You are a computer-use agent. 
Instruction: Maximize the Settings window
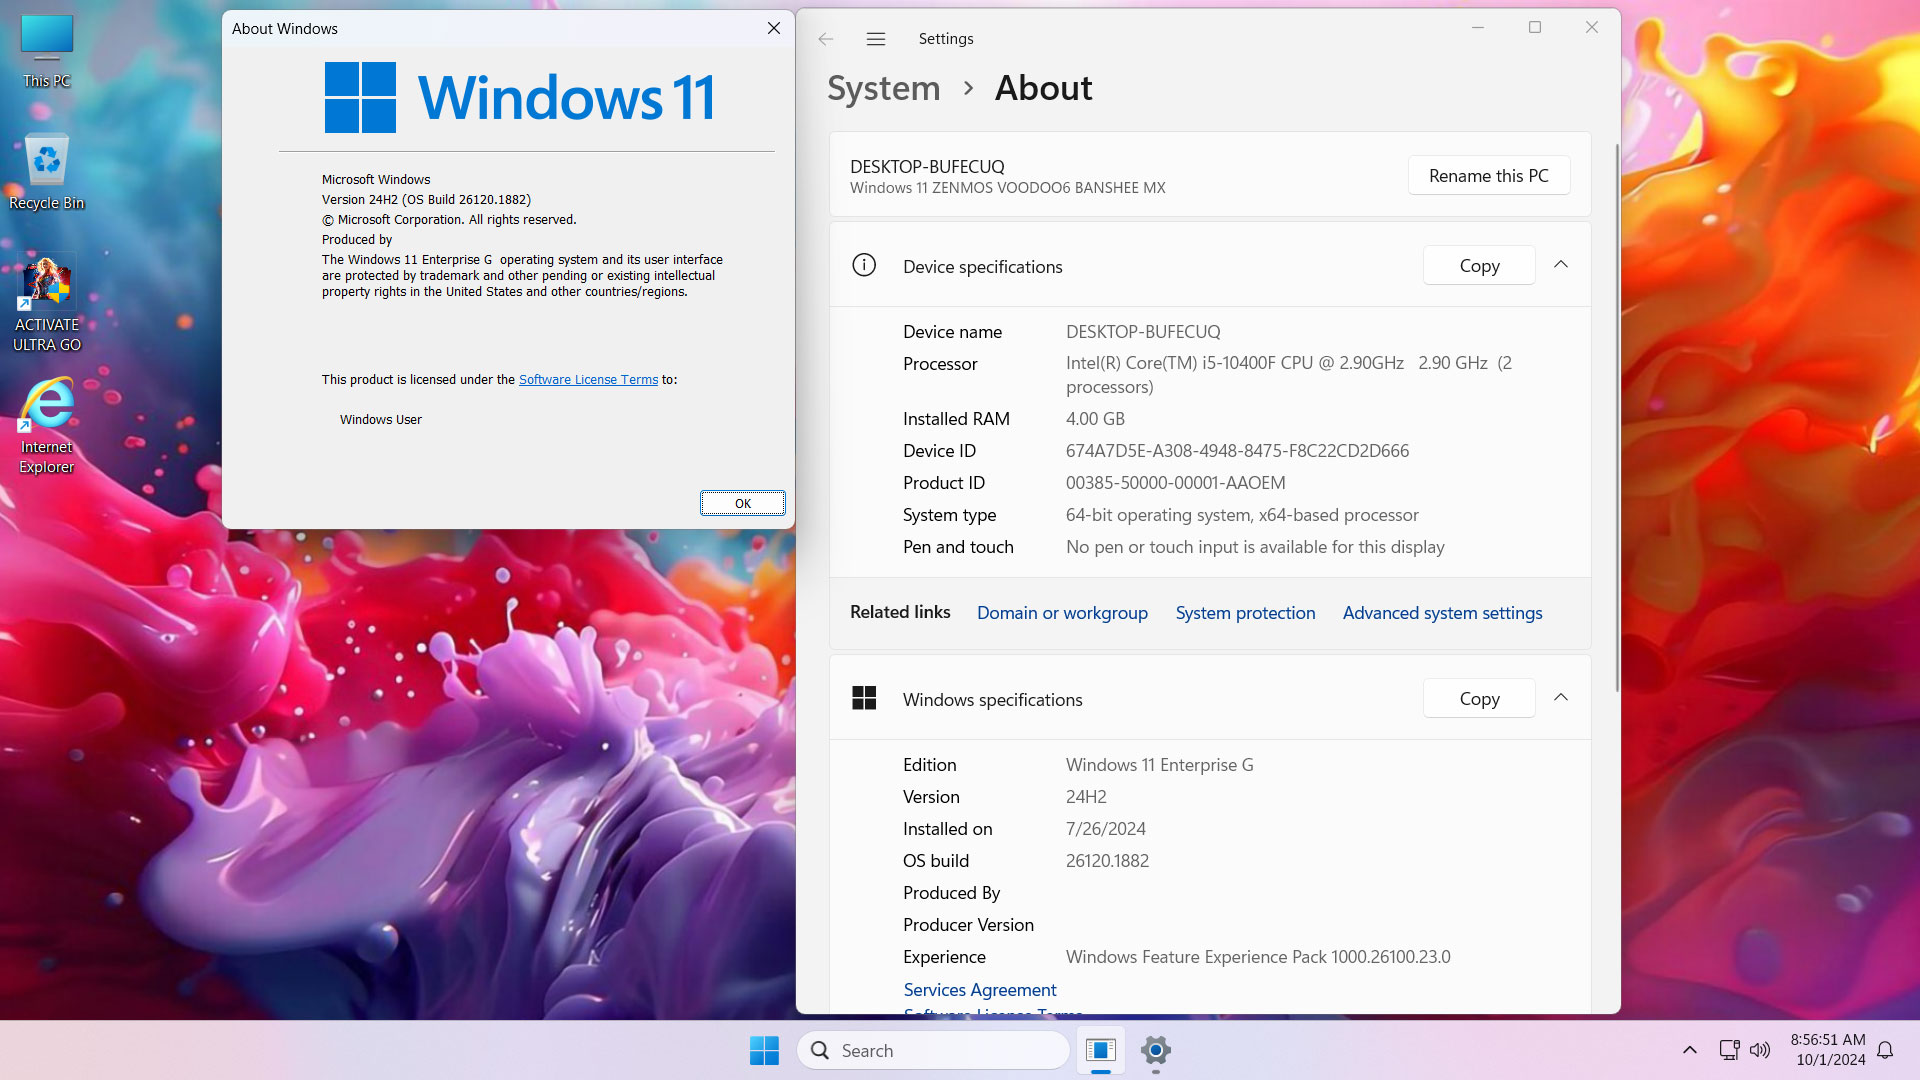pyautogui.click(x=1535, y=27)
